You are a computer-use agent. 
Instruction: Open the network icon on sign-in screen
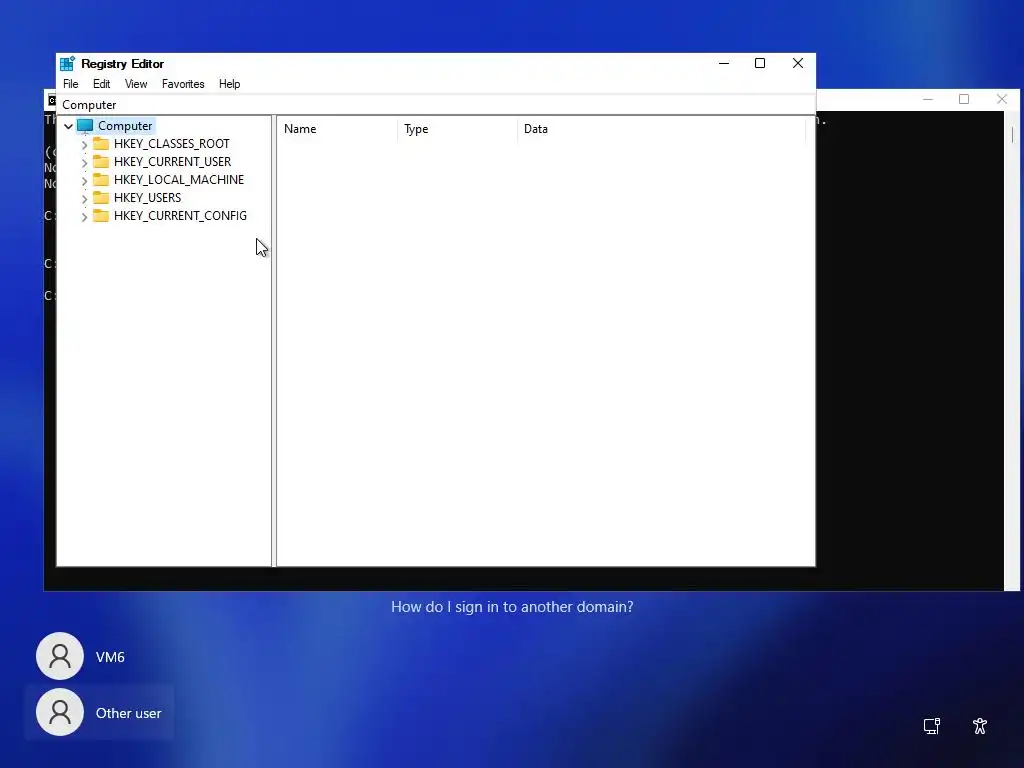click(932, 726)
